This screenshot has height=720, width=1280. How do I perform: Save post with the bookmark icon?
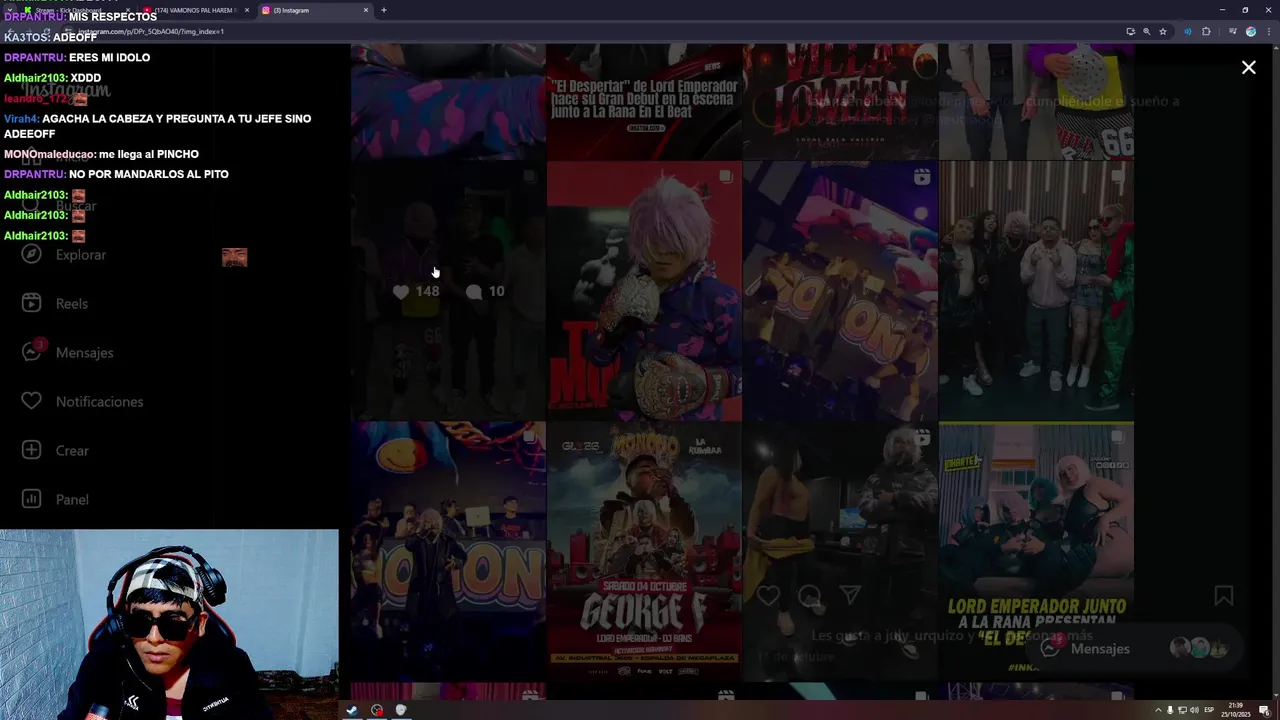coord(1223,596)
